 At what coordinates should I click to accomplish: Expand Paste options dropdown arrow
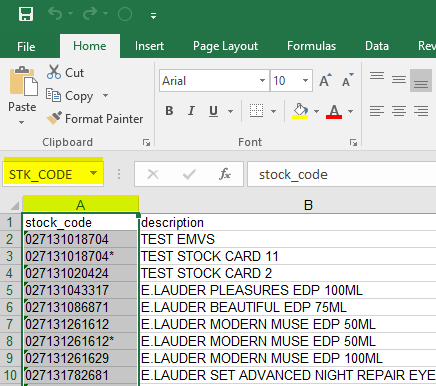coord(22,122)
